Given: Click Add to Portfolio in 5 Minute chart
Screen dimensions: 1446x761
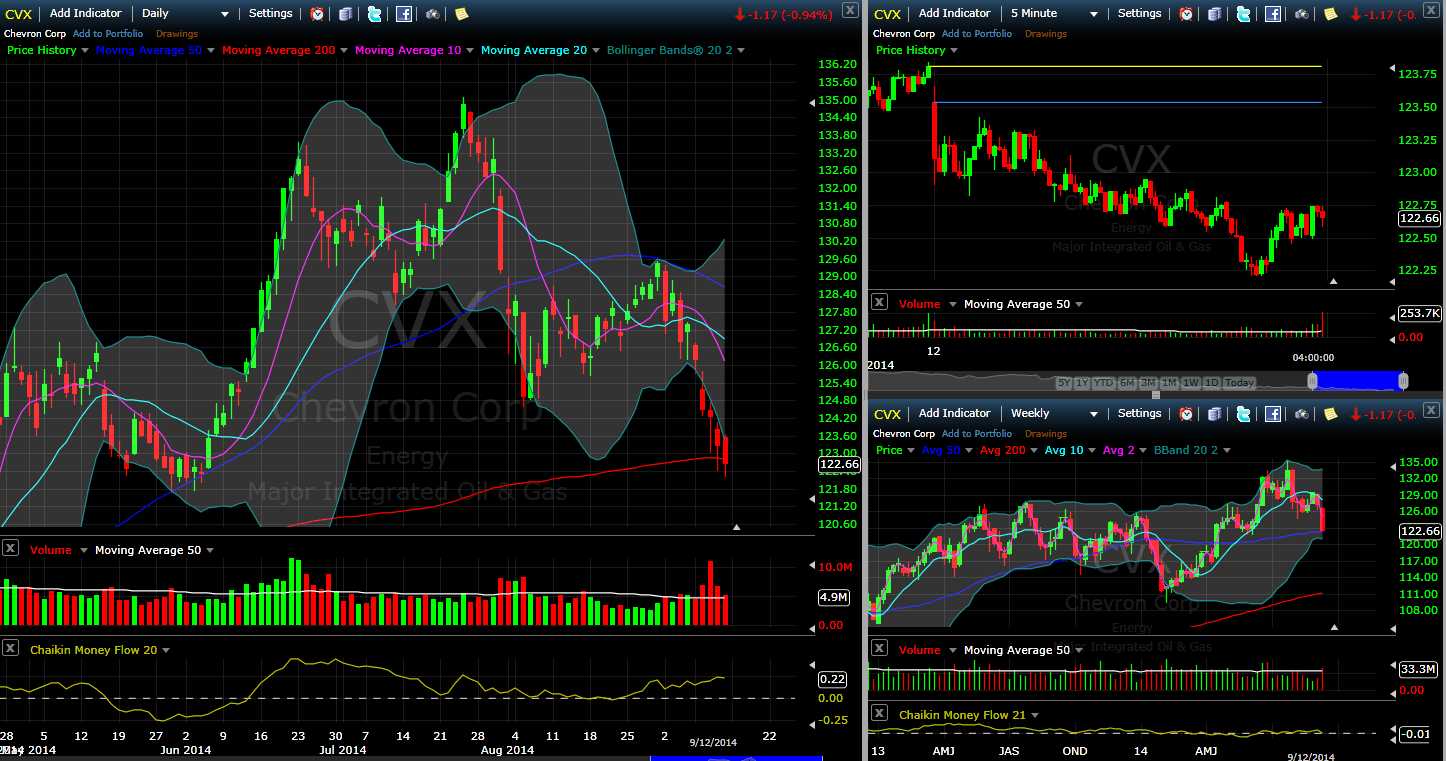Looking at the screenshot, I should [977, 34].
